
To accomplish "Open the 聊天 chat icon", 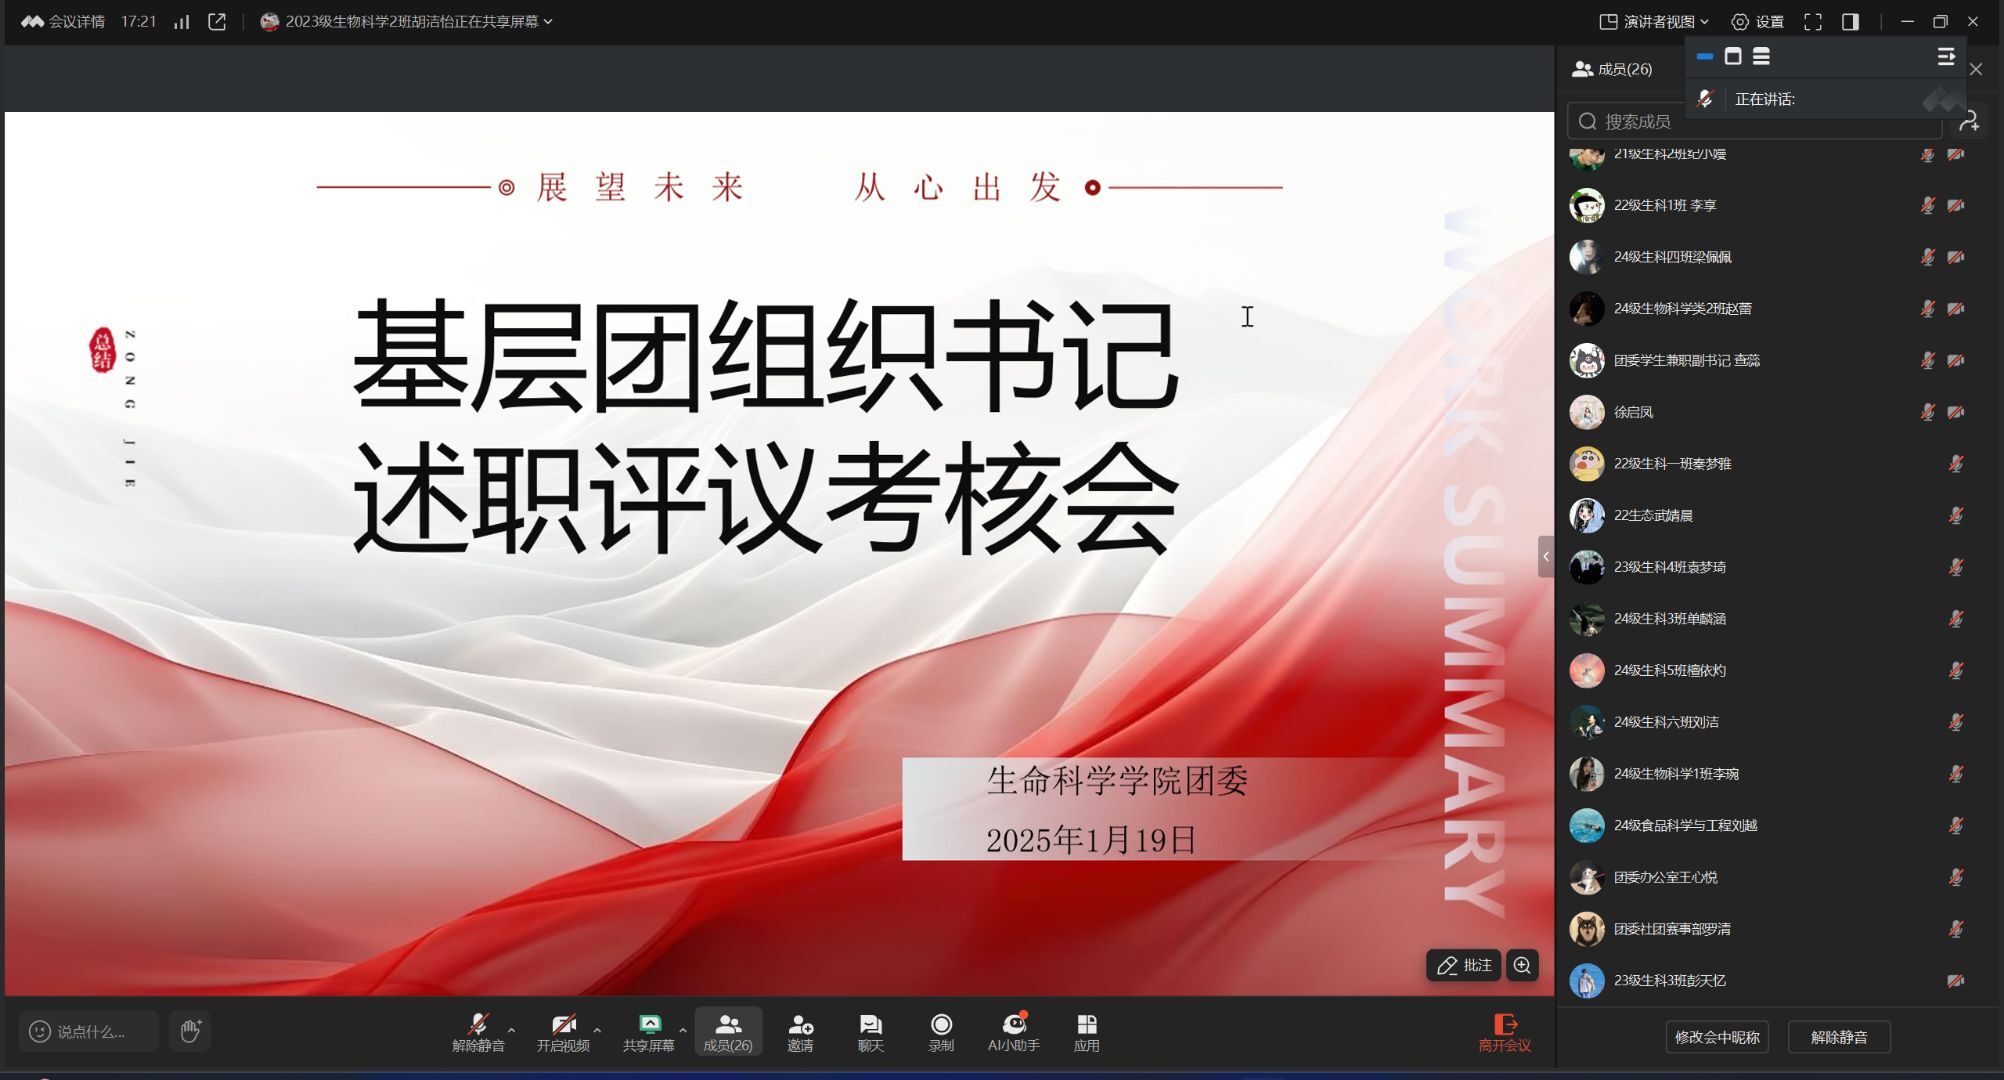I will tap(870, 1025).
